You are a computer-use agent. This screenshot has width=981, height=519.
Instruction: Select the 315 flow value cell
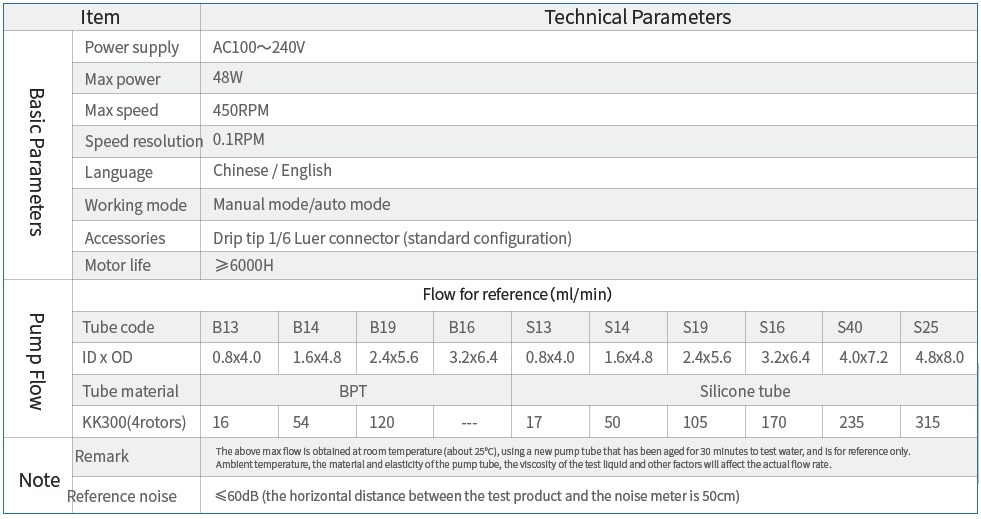[x=927, y=422]
